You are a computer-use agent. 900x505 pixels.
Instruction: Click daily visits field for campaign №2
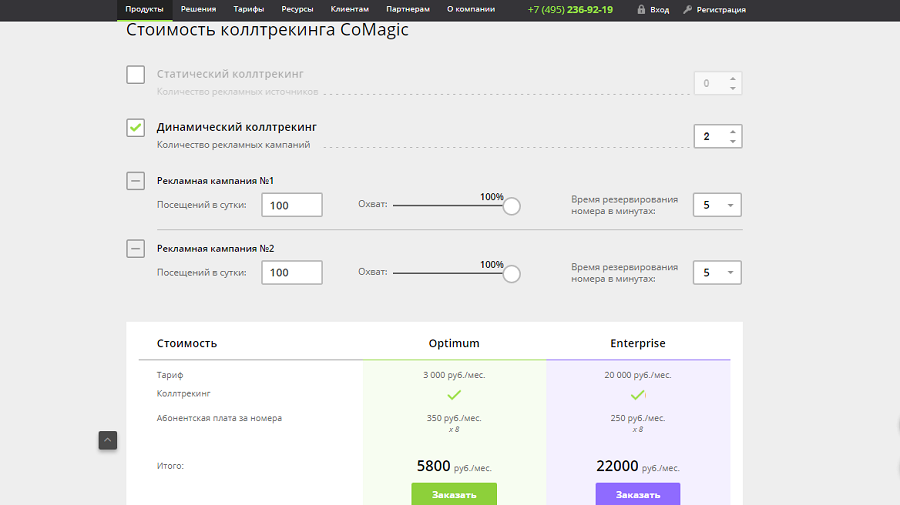coord(292,273)
